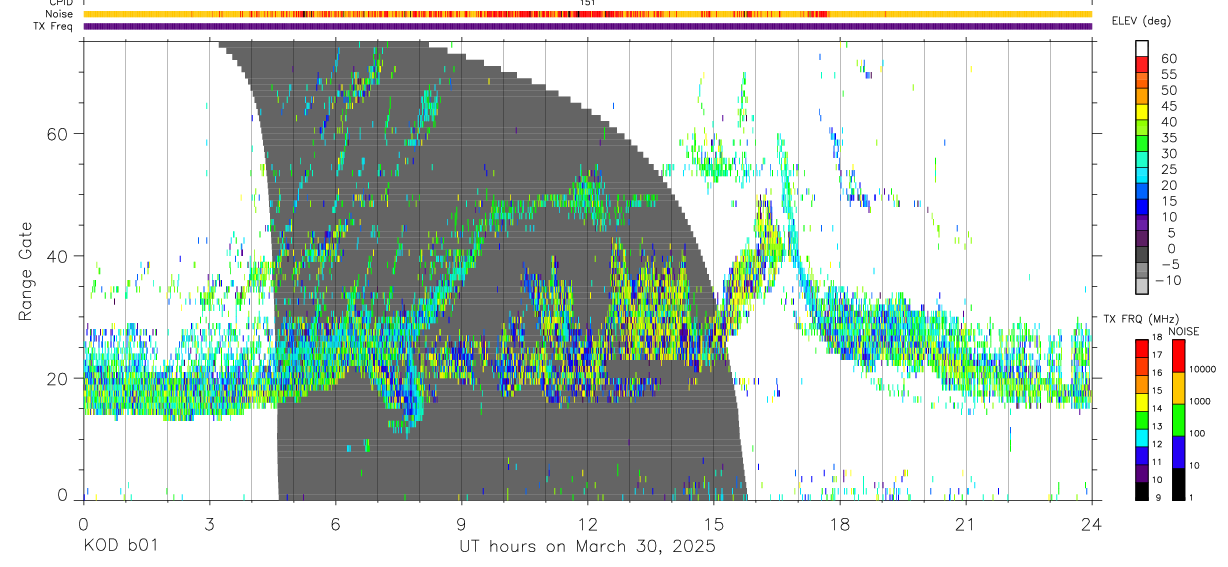Screen dimensions: 1228x567
Task: Click the white swatch atop ELEV legend
Action: tap(1142, 48)
